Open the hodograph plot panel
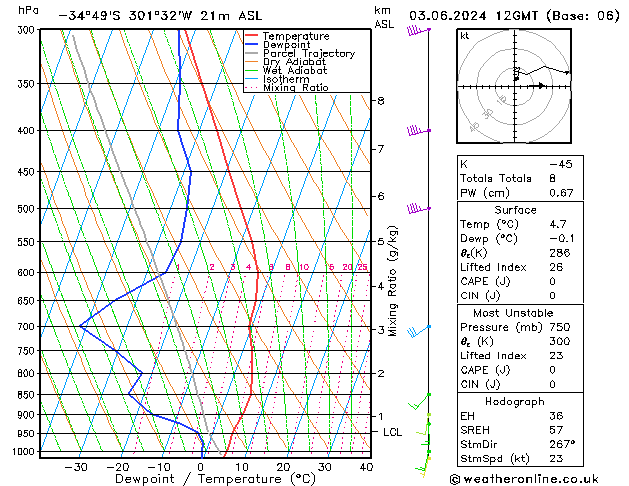The height and width of the screenshot is (486, 629). [514, 86]
